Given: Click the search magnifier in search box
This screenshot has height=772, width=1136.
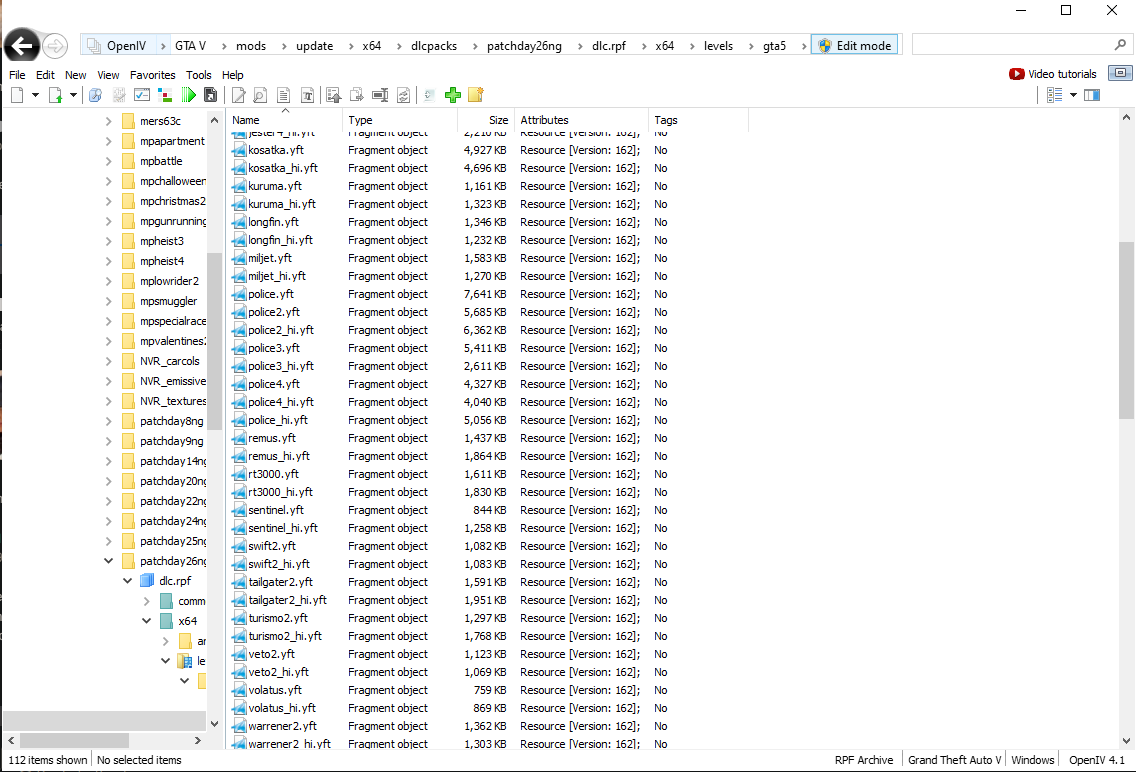Looking at the screenshot, I should tap(1120, 45).
